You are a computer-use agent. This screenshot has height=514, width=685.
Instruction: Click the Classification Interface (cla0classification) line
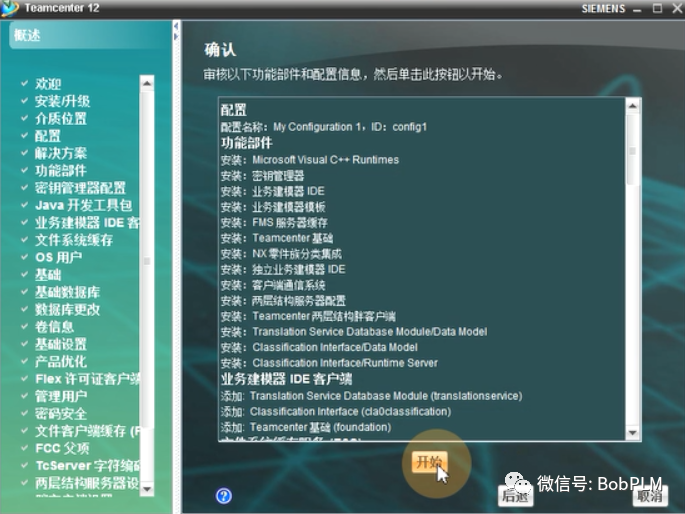336,412
